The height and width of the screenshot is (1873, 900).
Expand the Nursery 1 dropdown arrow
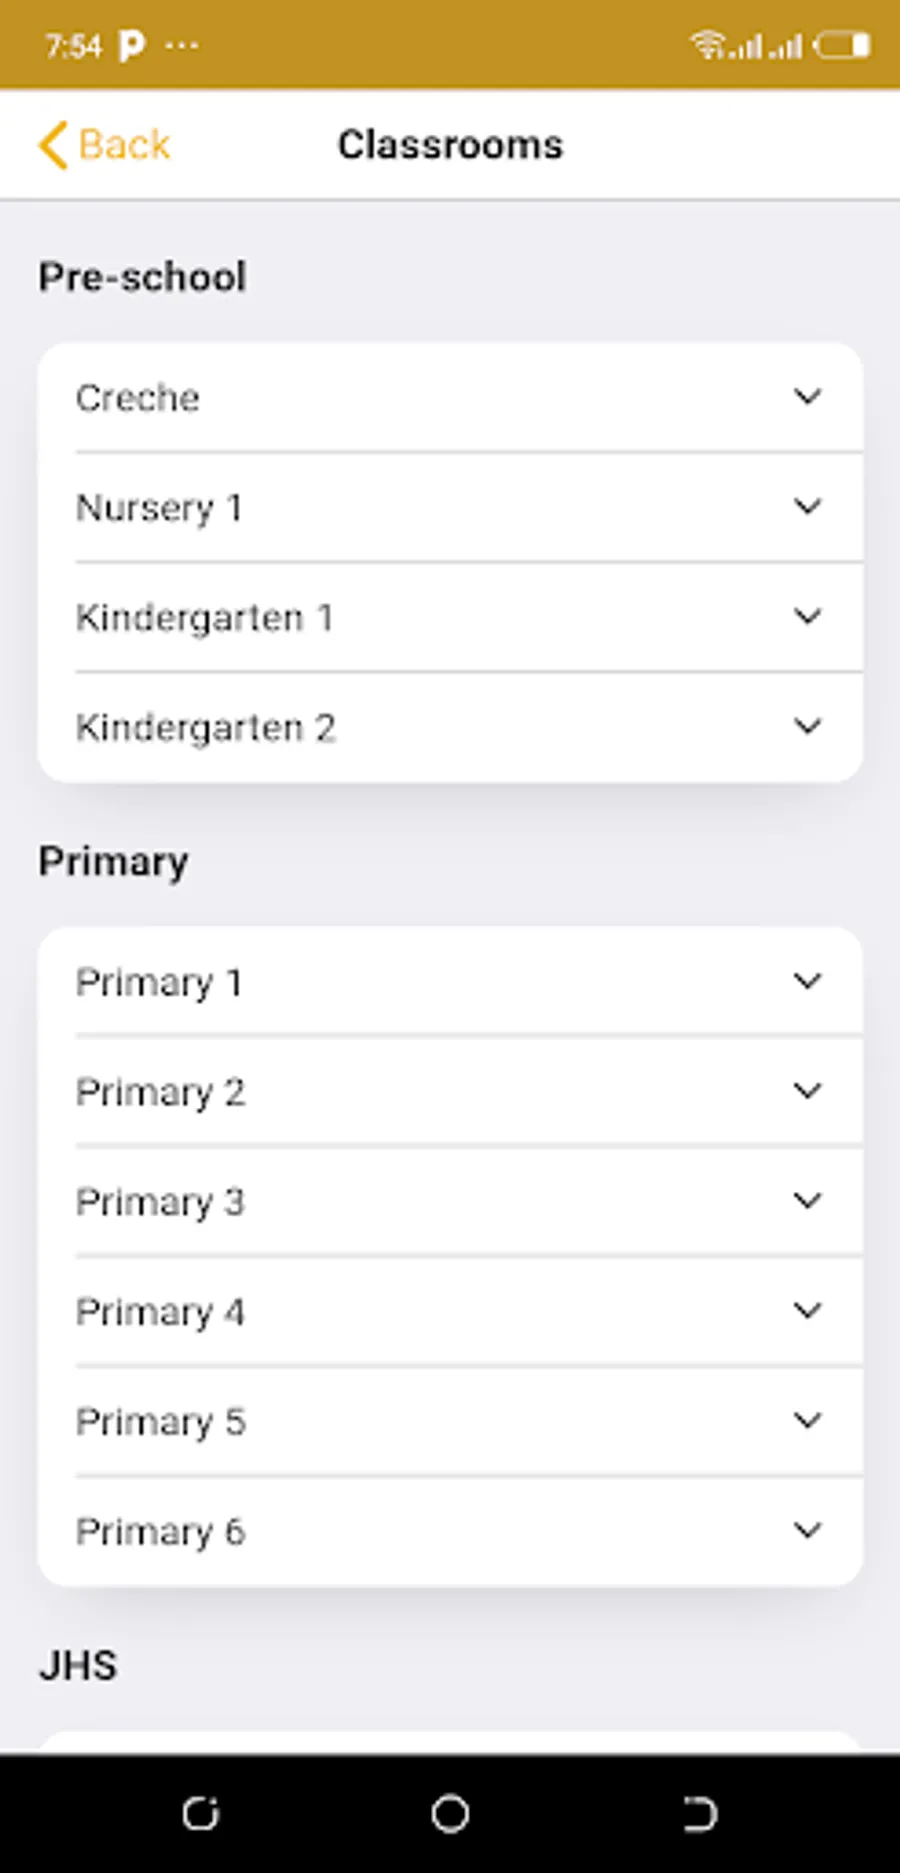(807, 507)
